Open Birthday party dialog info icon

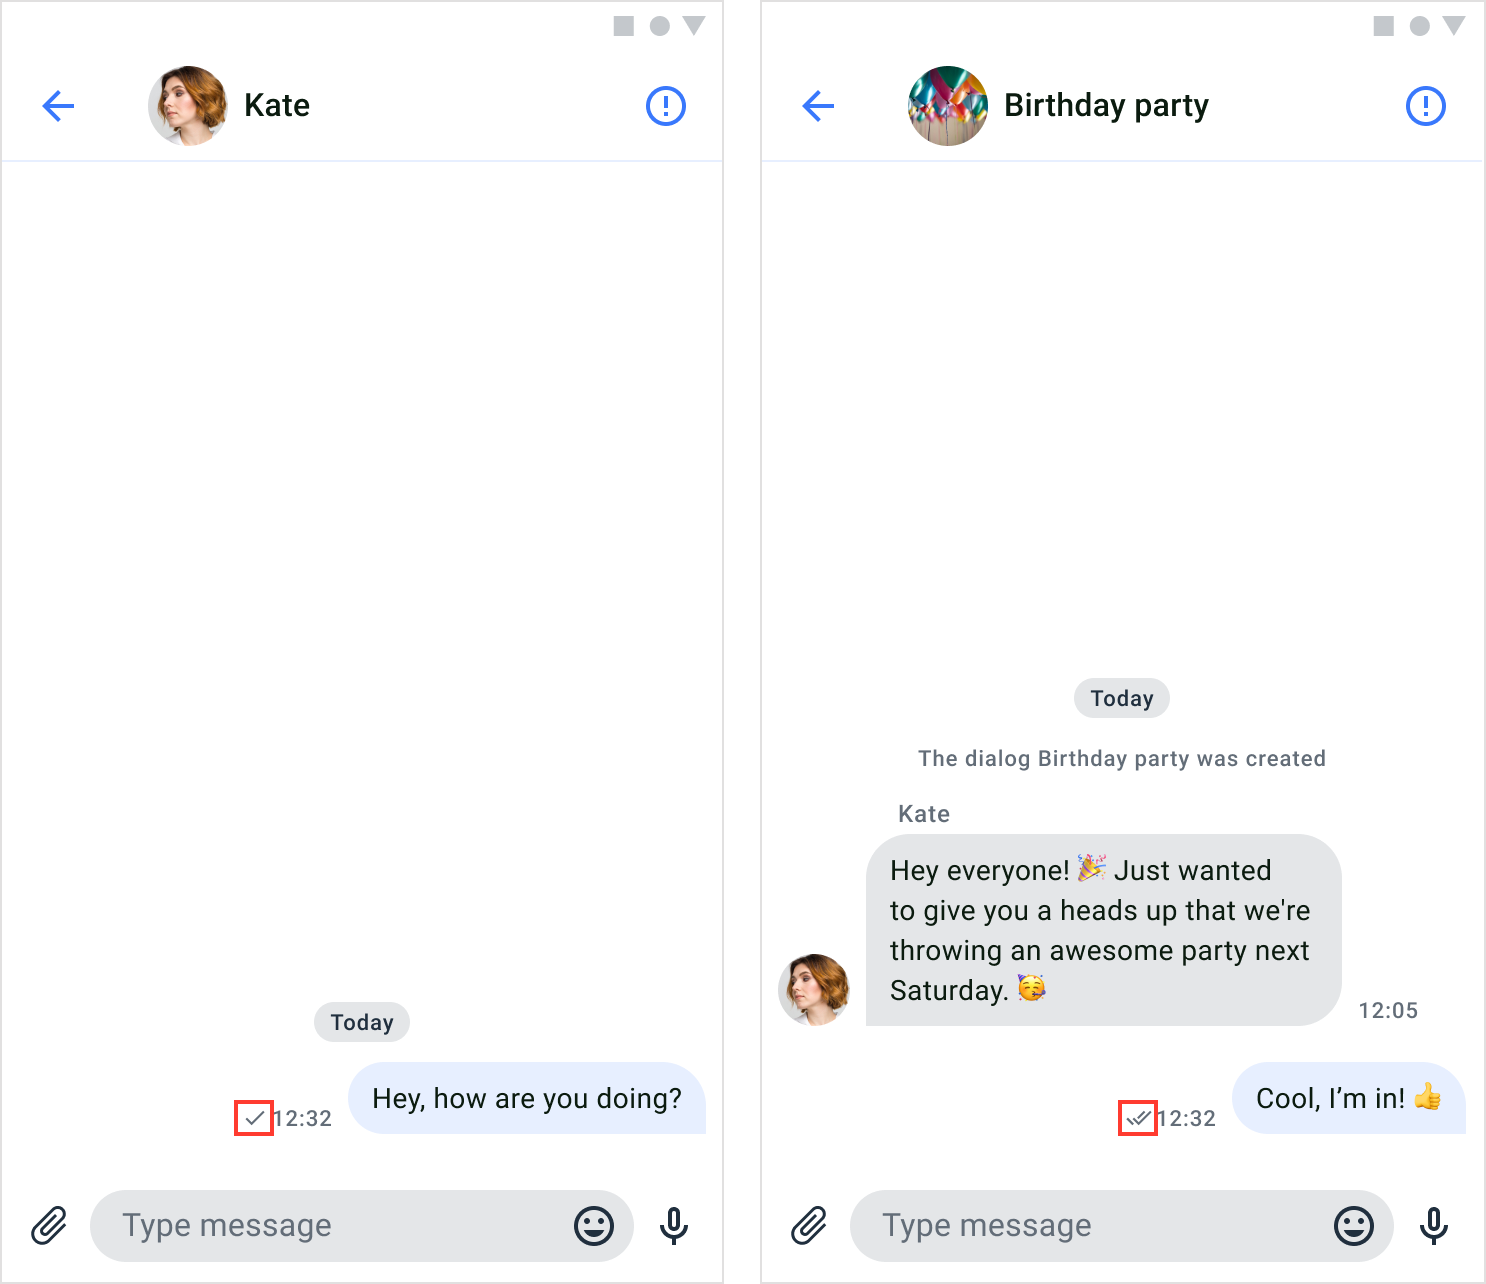1426,106
